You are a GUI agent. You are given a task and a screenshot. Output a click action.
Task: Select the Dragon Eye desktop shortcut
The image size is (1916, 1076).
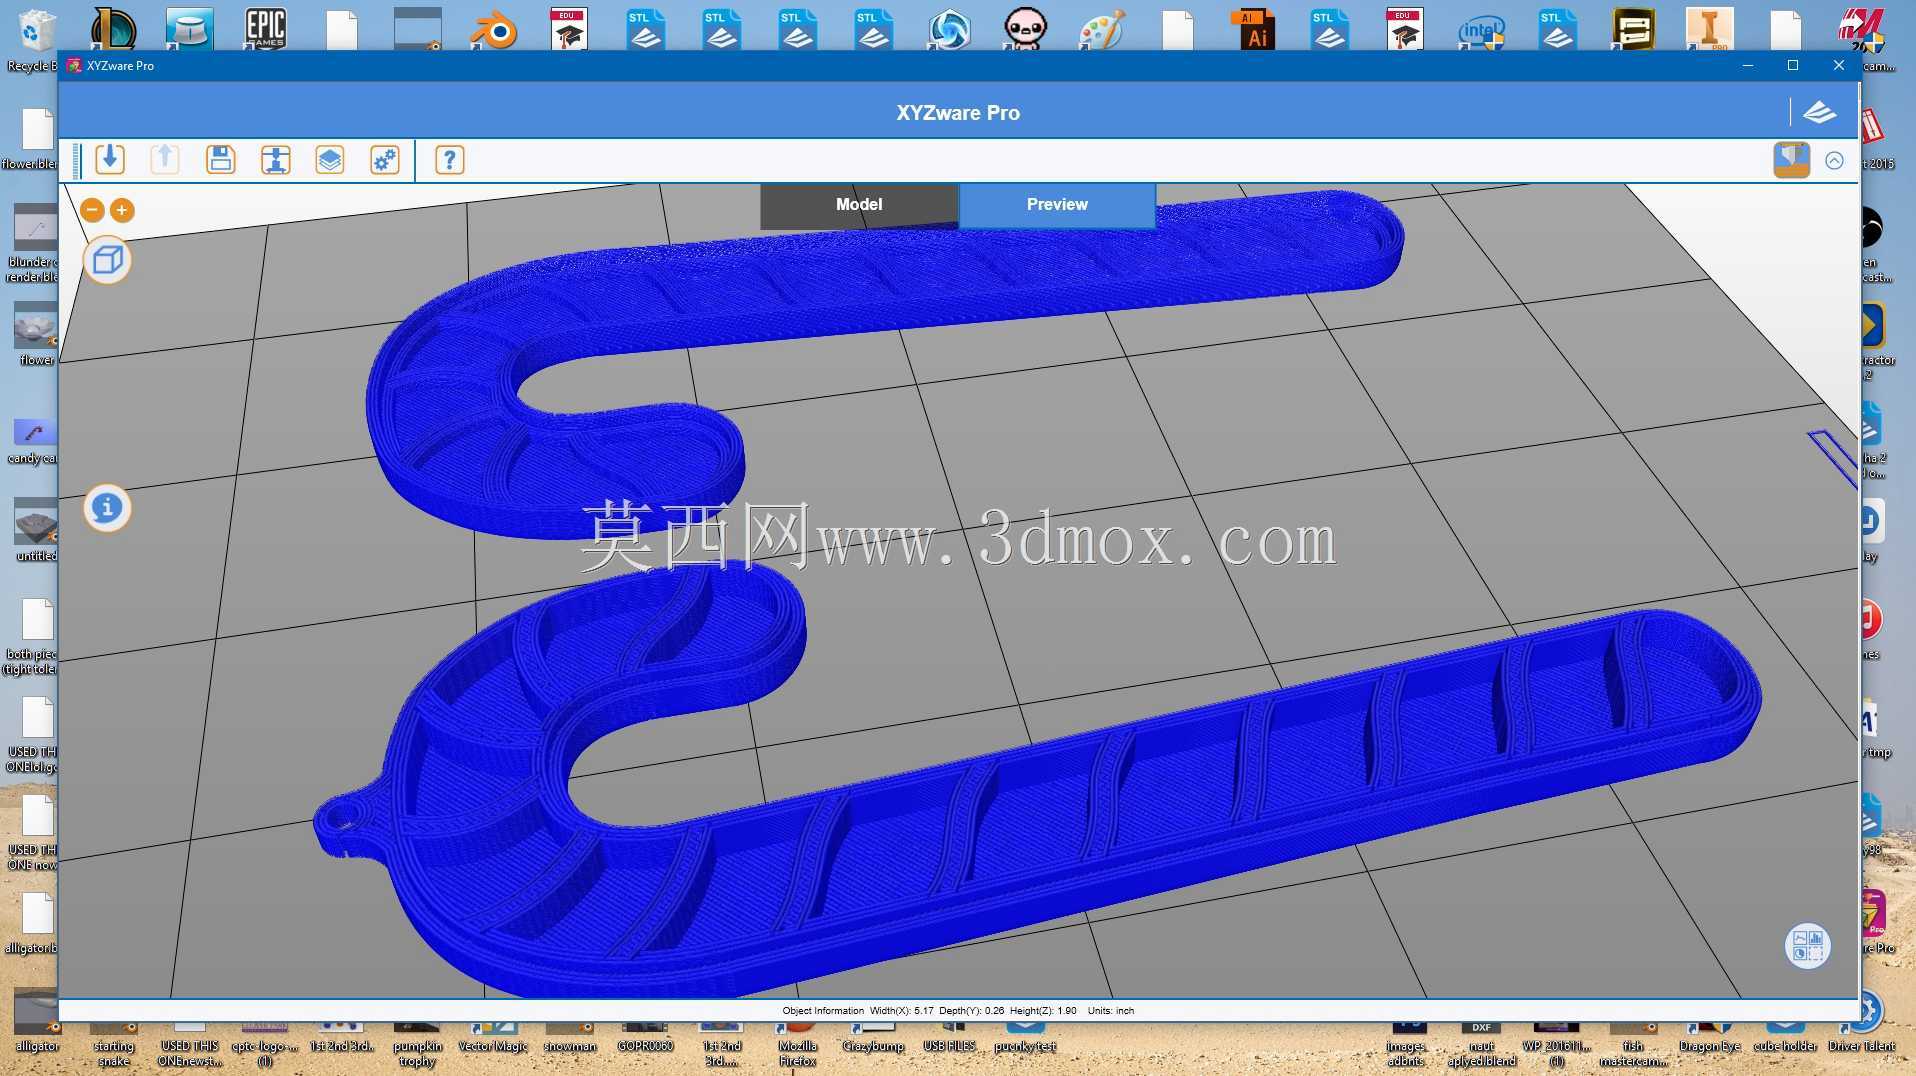click(x=1709, y=1038)
